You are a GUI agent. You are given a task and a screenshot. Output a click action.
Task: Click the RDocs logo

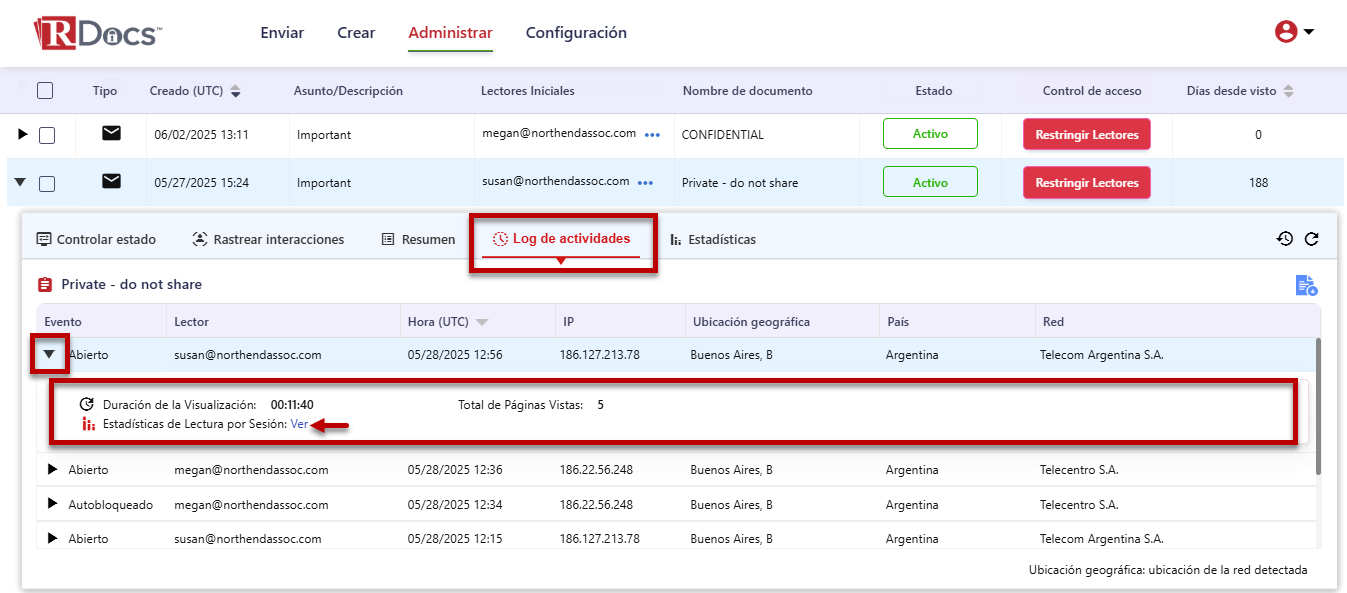96,33
